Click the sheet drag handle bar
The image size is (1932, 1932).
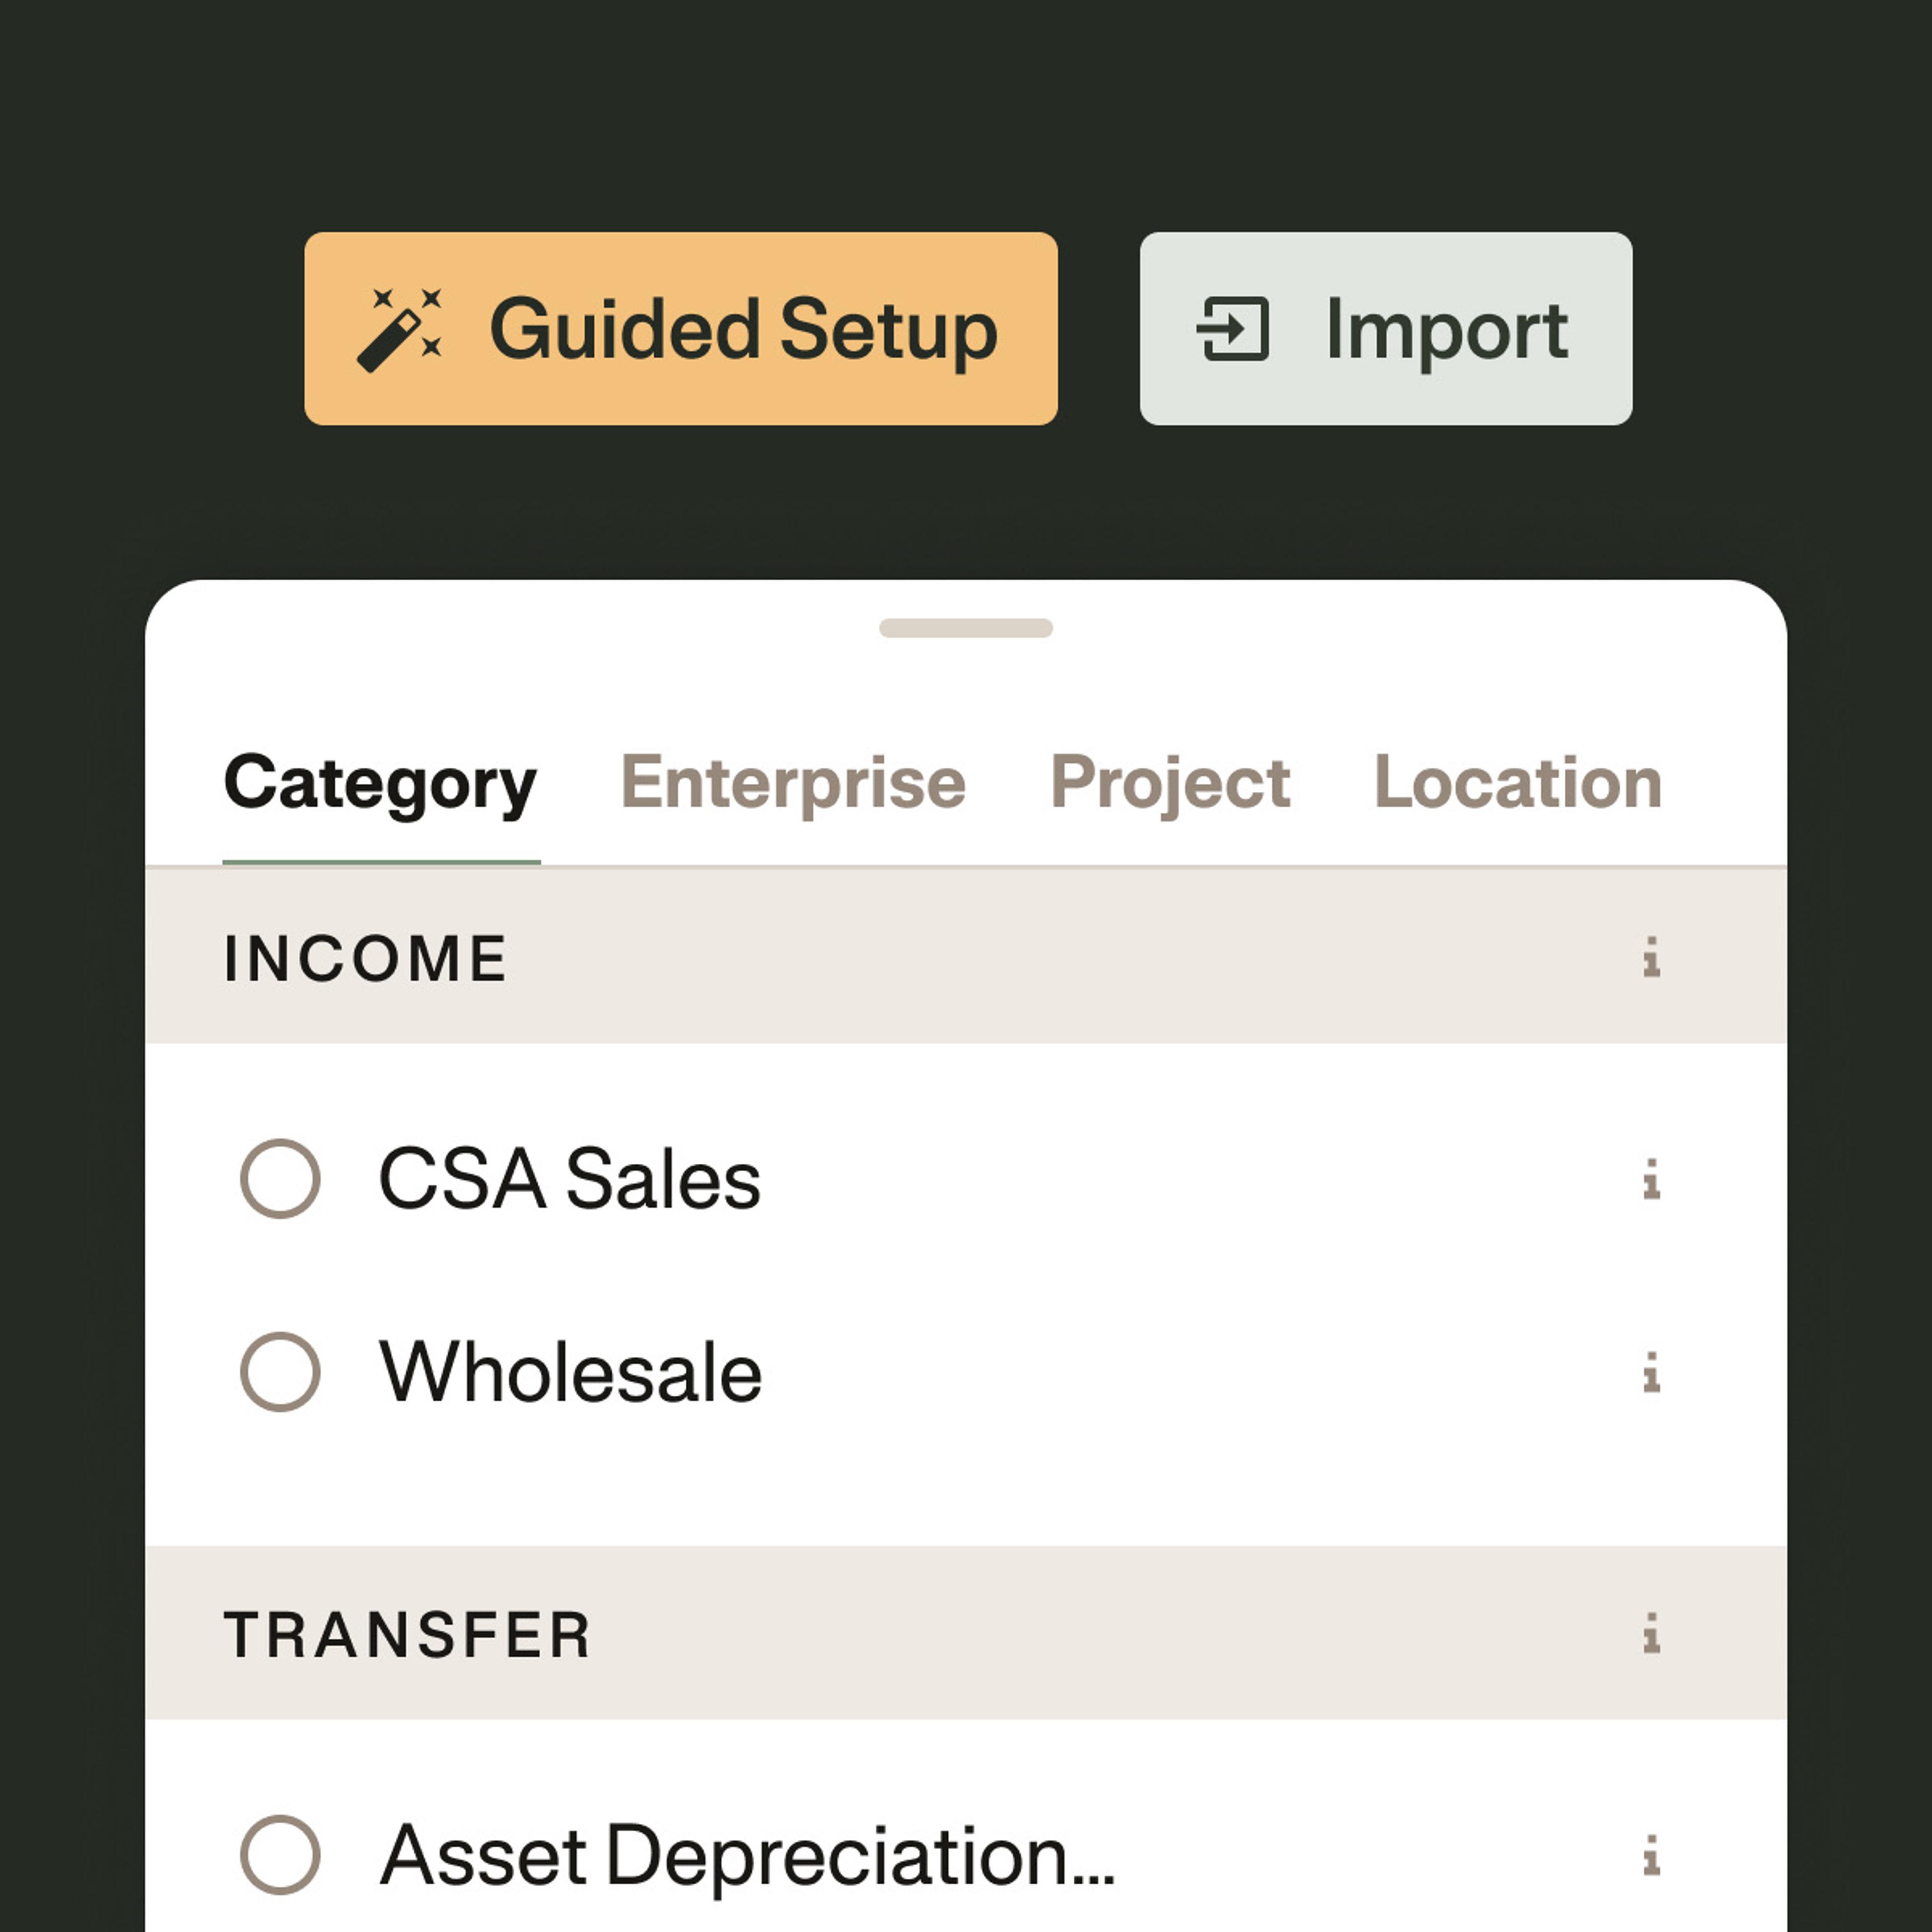(966, 628)
